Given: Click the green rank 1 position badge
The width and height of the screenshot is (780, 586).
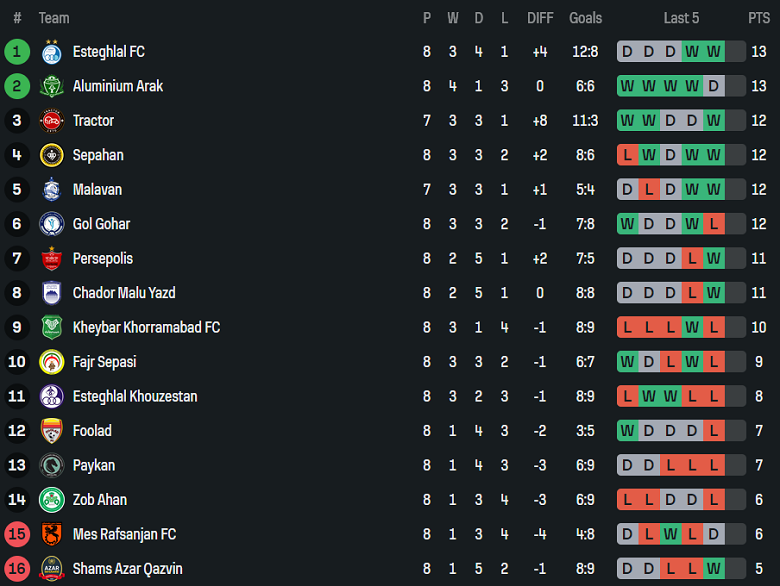Looking at the screenshot, I should [17, 52].
